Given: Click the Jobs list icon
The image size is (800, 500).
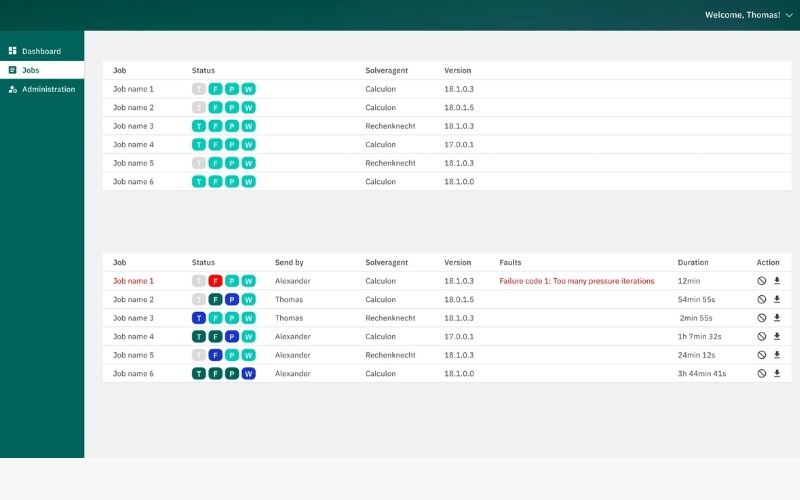Looking at the screenshot, I should coord(13,70).
